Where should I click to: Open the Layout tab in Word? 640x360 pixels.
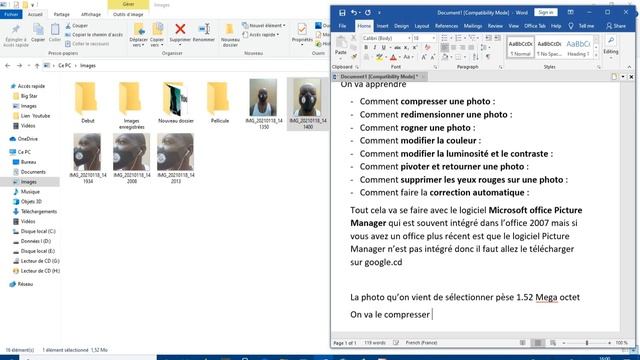tap(422, 26)
